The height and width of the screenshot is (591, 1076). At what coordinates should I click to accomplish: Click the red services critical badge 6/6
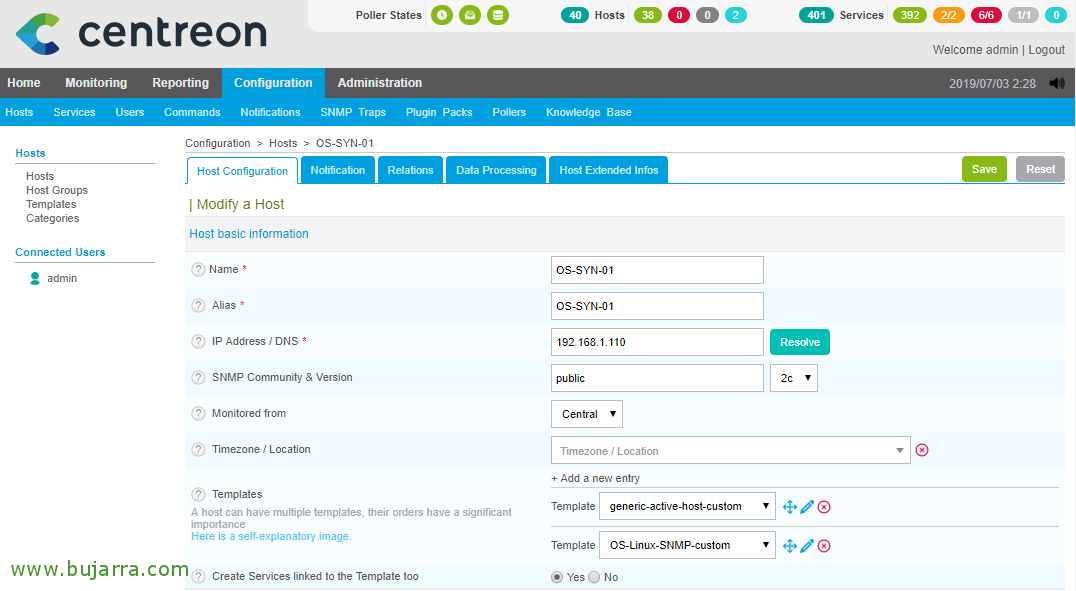click(x=986, y=15)
